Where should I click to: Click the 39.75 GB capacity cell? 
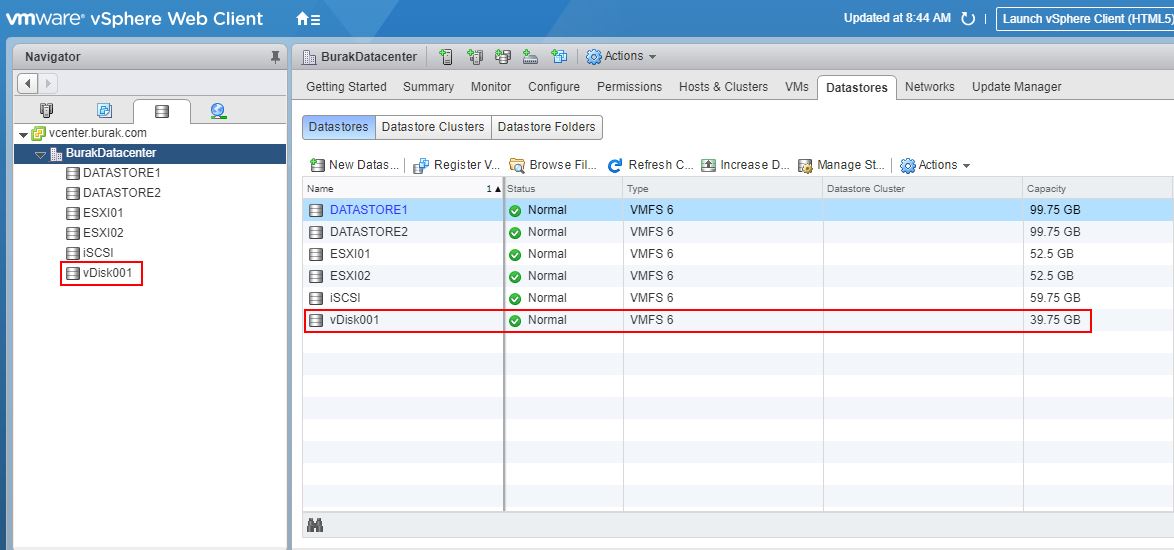[x=1055, y=320]
